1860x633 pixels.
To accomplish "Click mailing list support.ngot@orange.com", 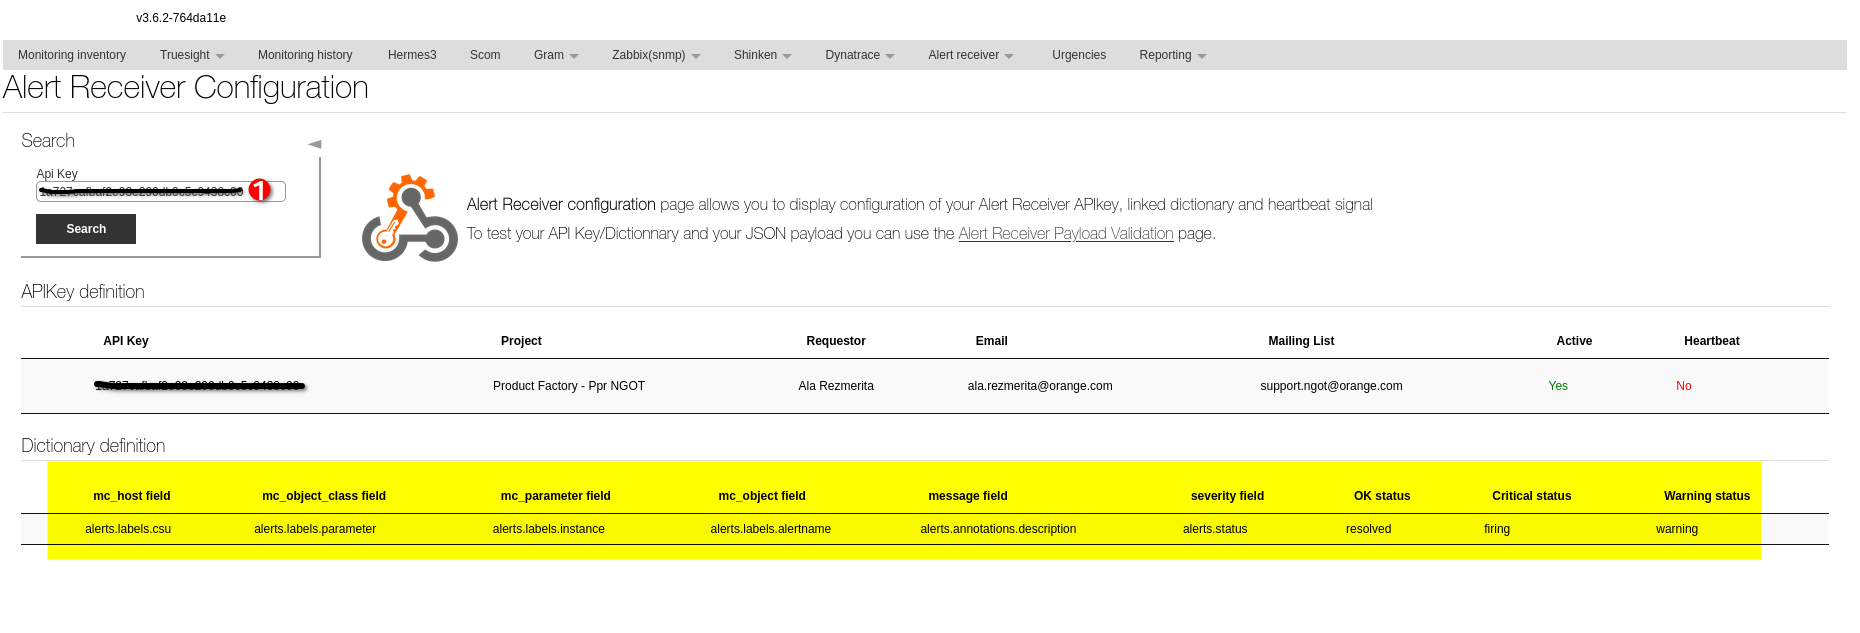I will 1331,386.
